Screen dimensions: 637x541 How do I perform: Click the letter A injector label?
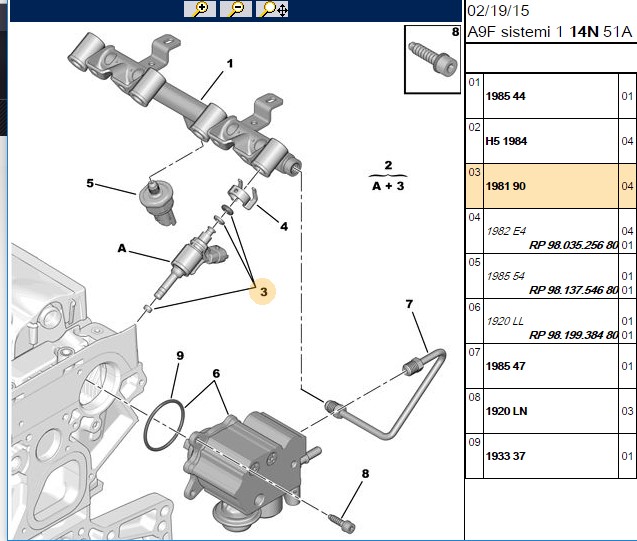(122, 248)
